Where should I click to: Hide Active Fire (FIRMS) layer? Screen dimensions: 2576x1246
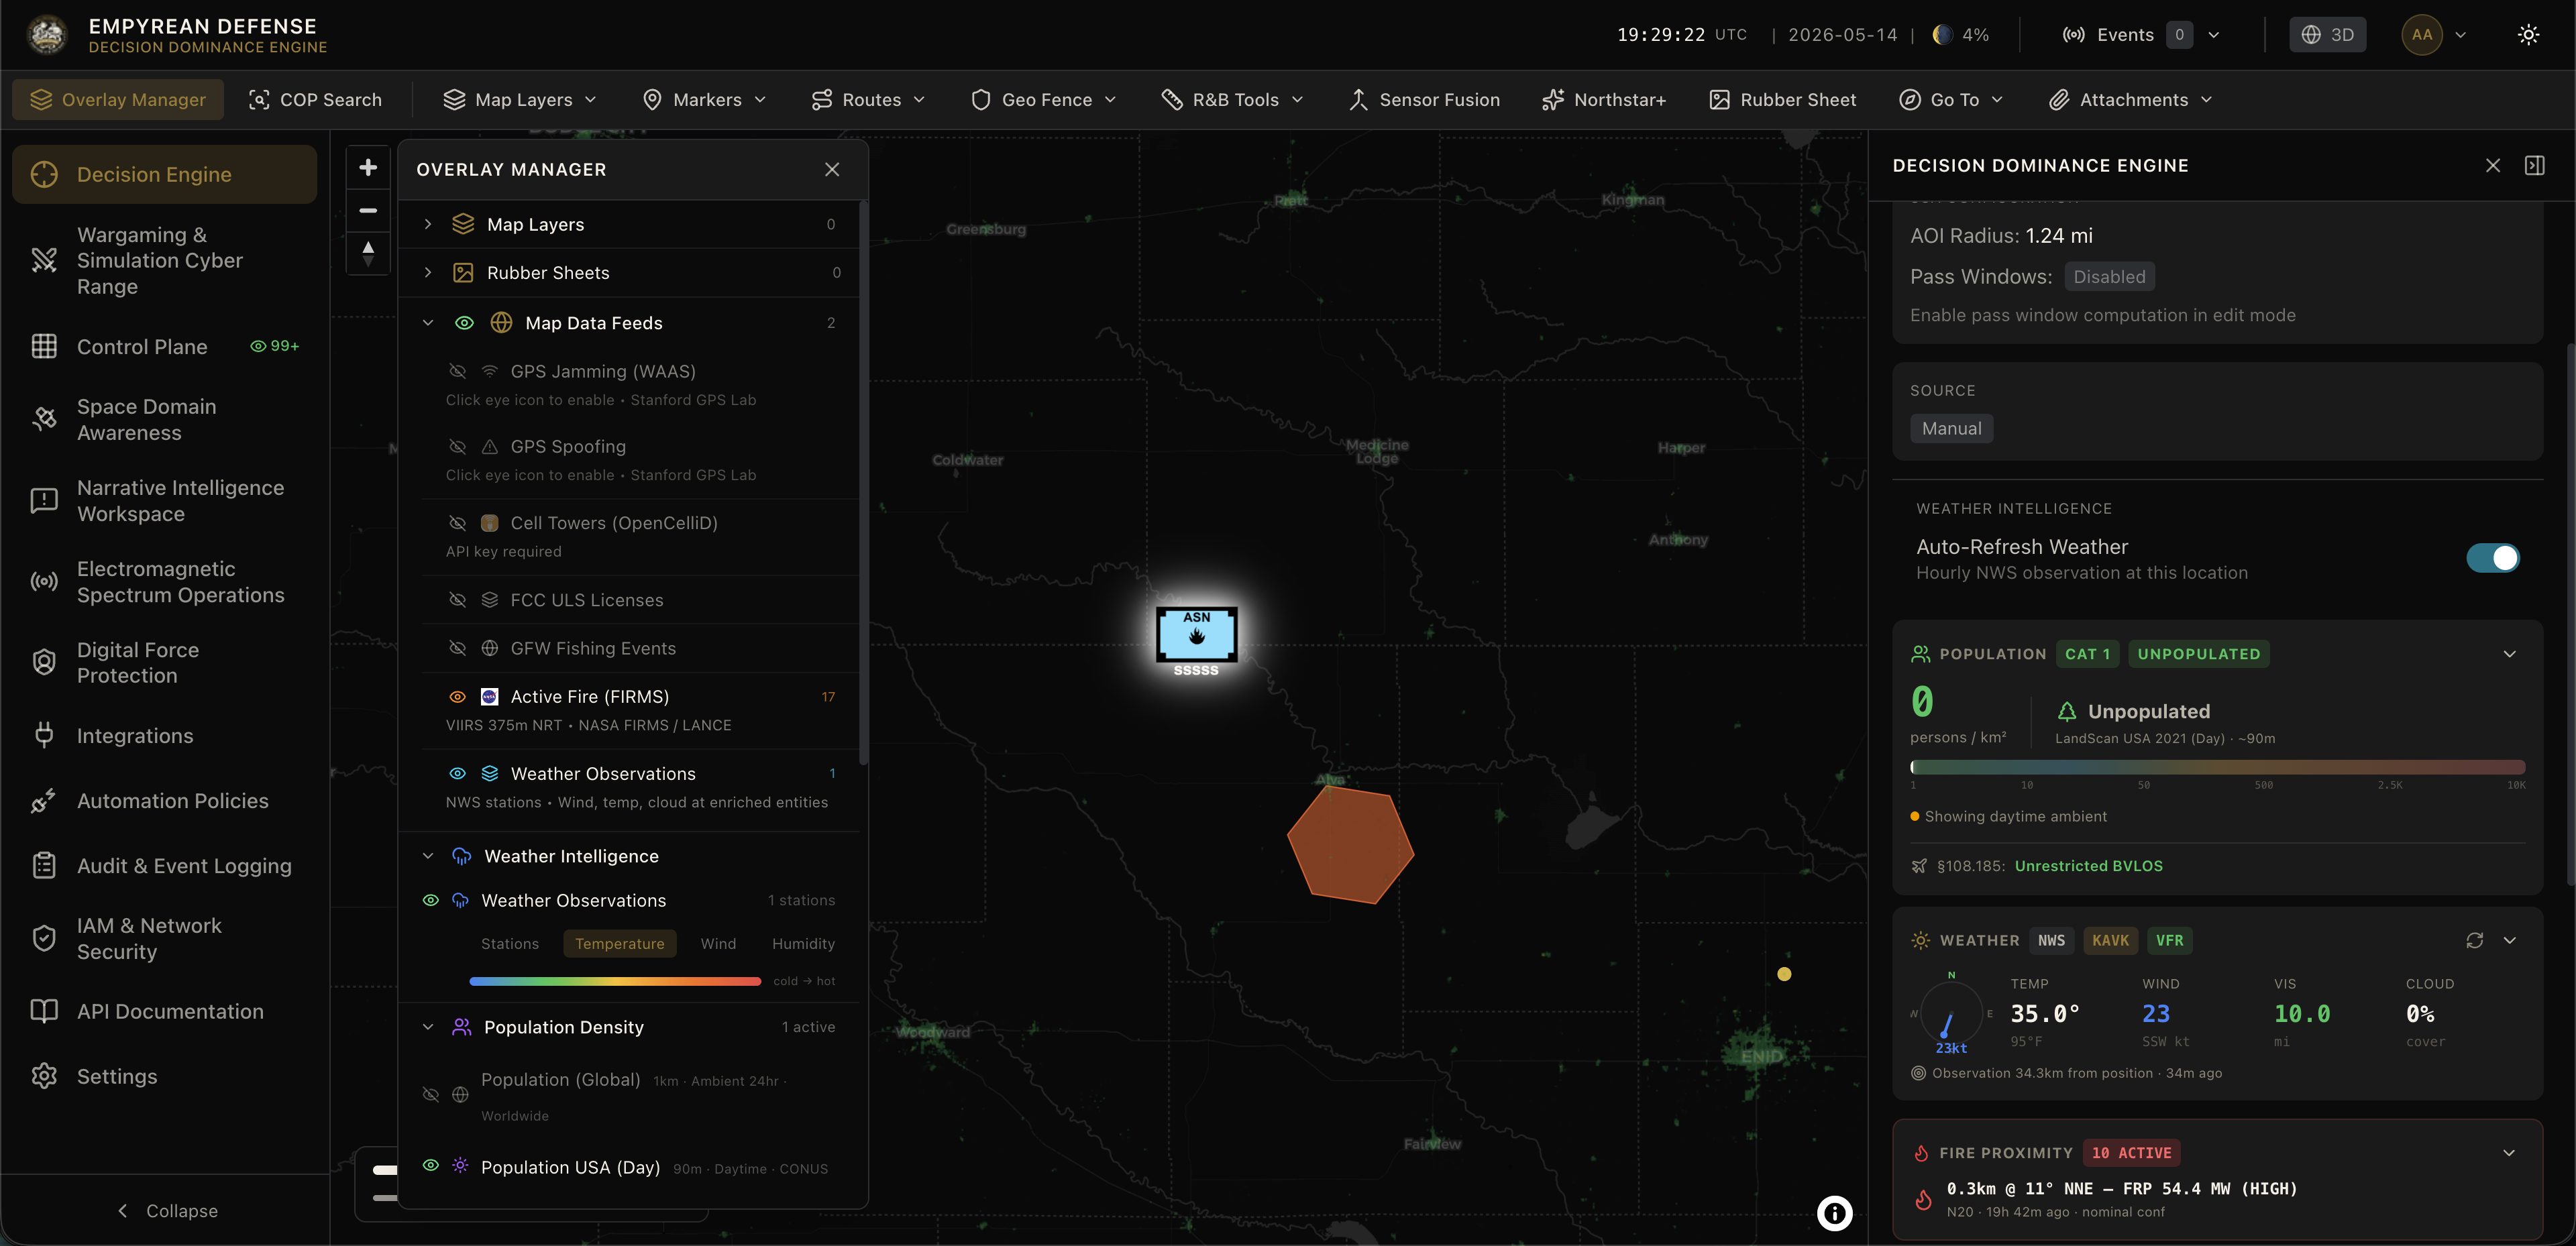[457, 697]
